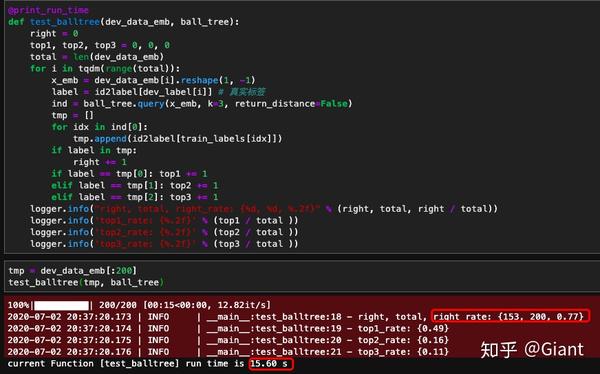This screenshot has width=600, height=374.
Task: Click the len(dev_data_emb) call
Action: pos(118,57)
